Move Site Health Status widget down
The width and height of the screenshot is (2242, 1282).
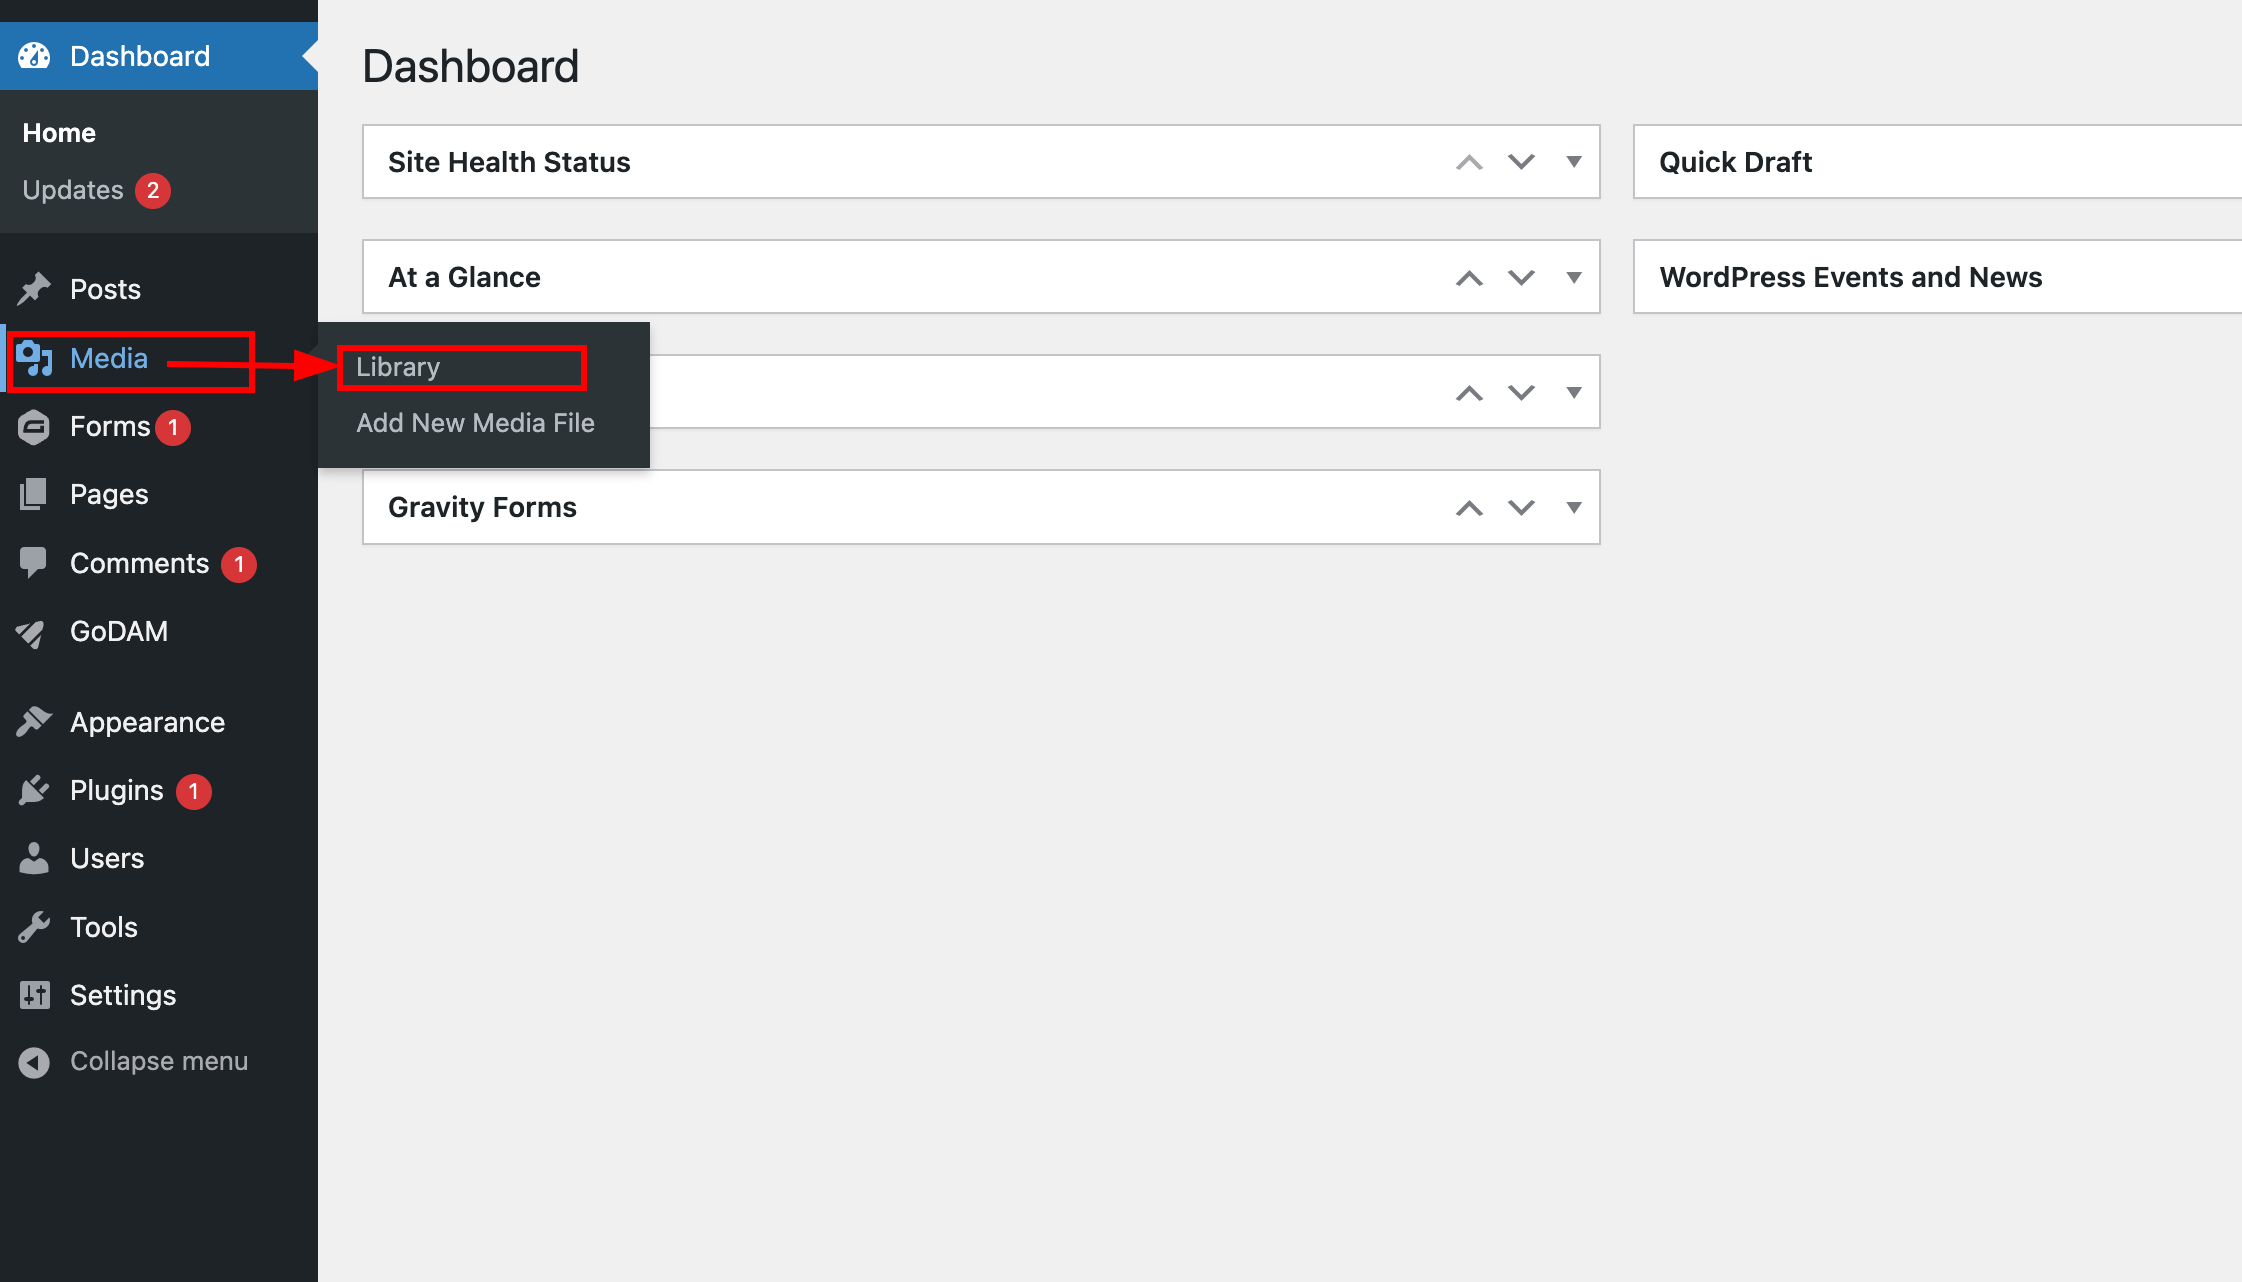tap(1521, 162)
